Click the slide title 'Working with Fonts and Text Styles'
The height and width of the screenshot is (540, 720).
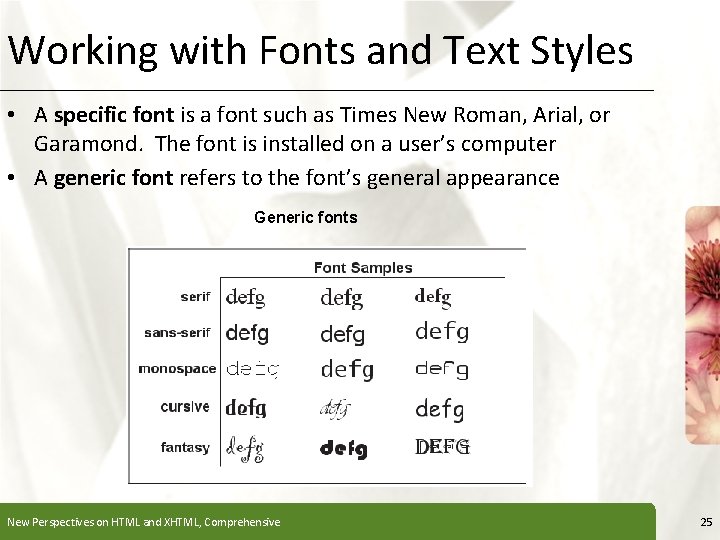(x=321, y=51)
